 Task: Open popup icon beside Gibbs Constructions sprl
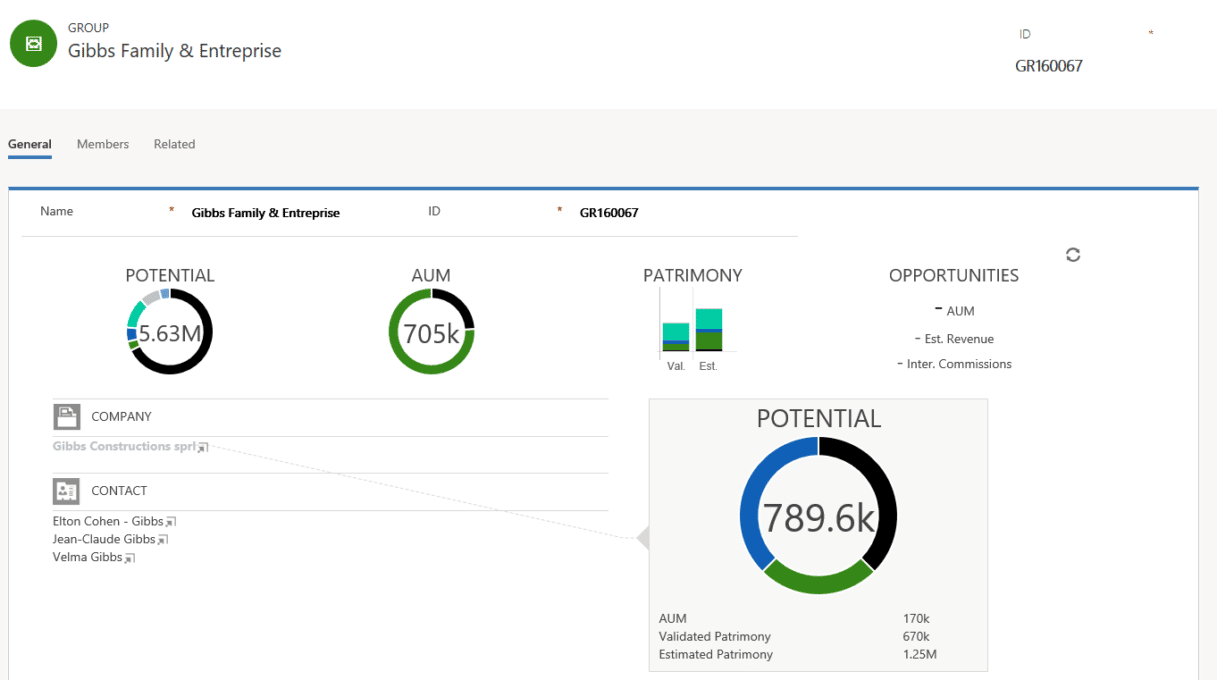tap(202, 448)
